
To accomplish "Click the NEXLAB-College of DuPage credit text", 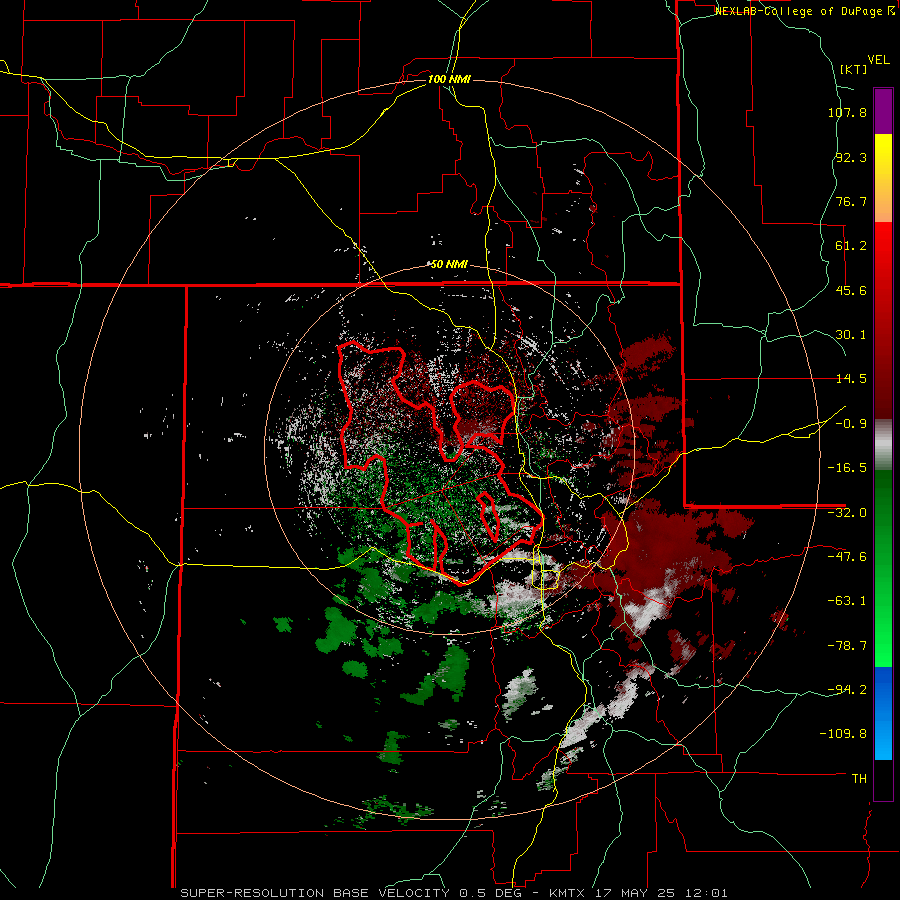I will point(804,11).
